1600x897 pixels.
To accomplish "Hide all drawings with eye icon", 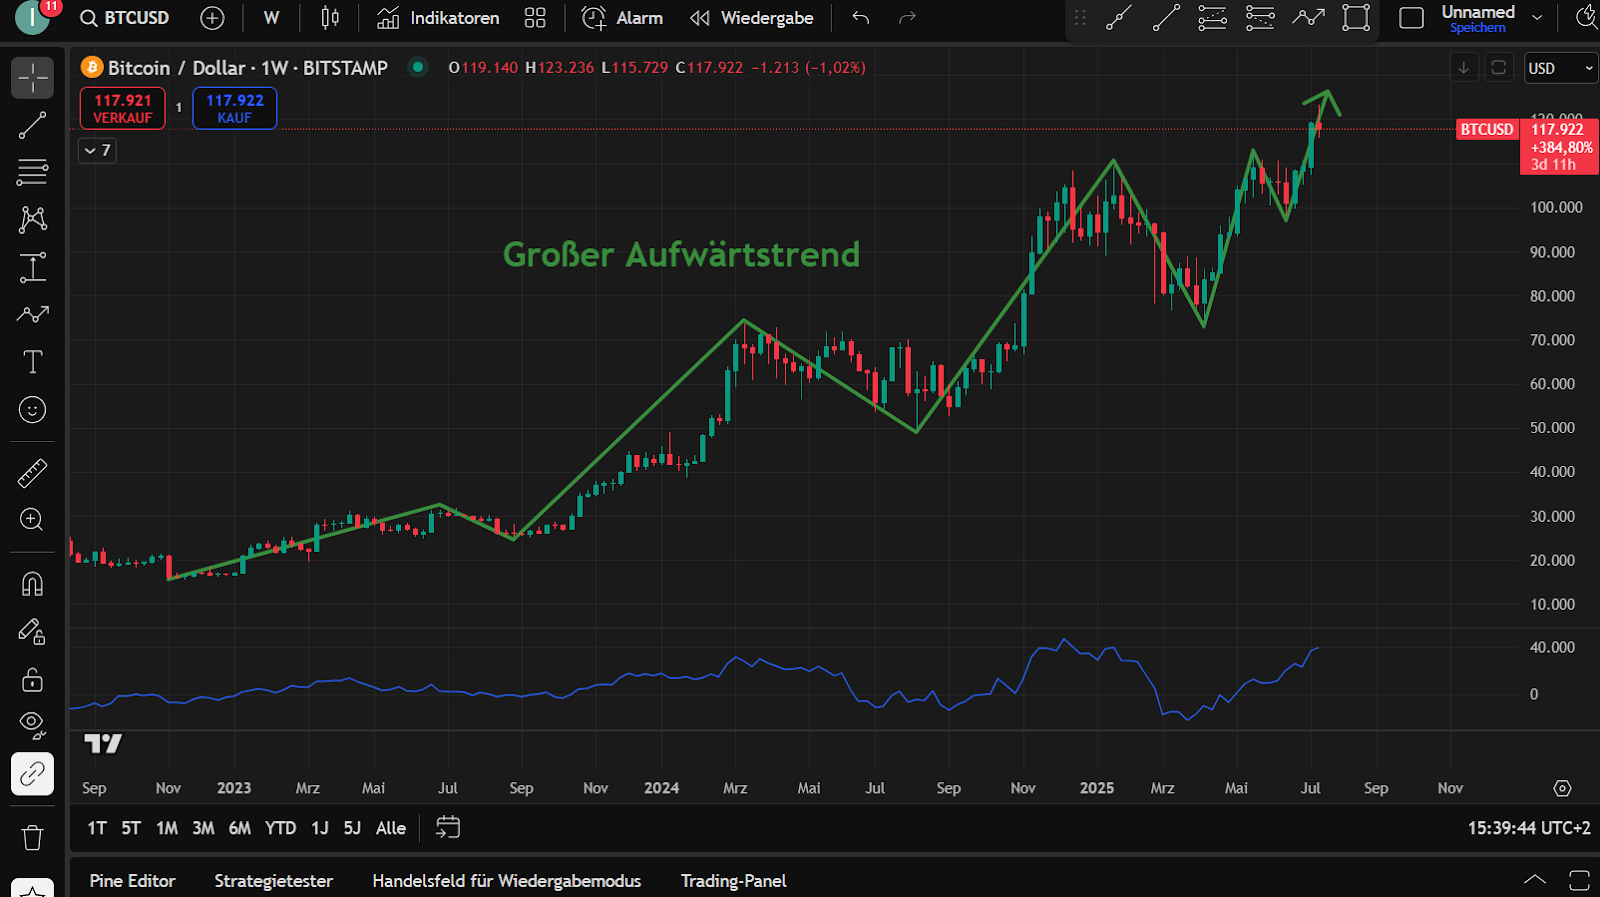I will point(32,723).
